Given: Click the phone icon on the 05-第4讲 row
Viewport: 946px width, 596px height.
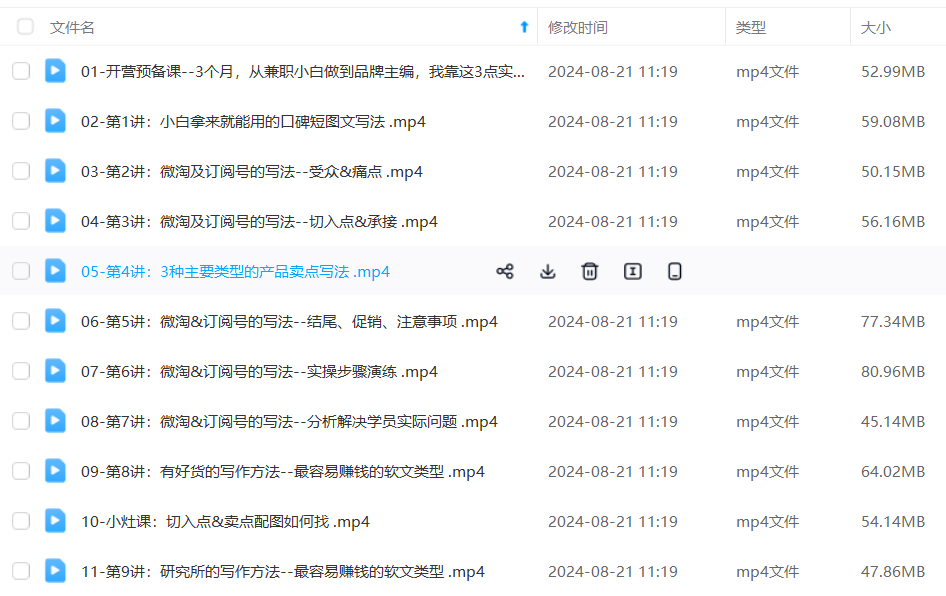Looking at the screenshot, I should (675, 271).
